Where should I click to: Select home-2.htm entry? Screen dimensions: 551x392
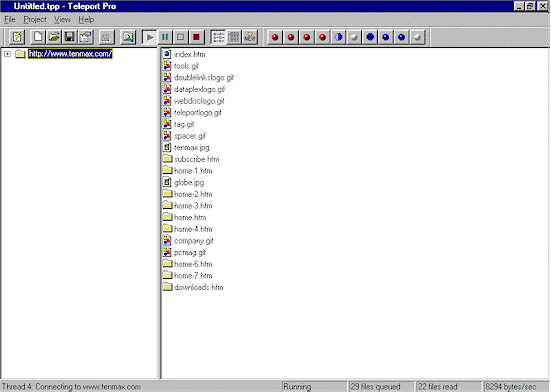(x=193, y=194)
